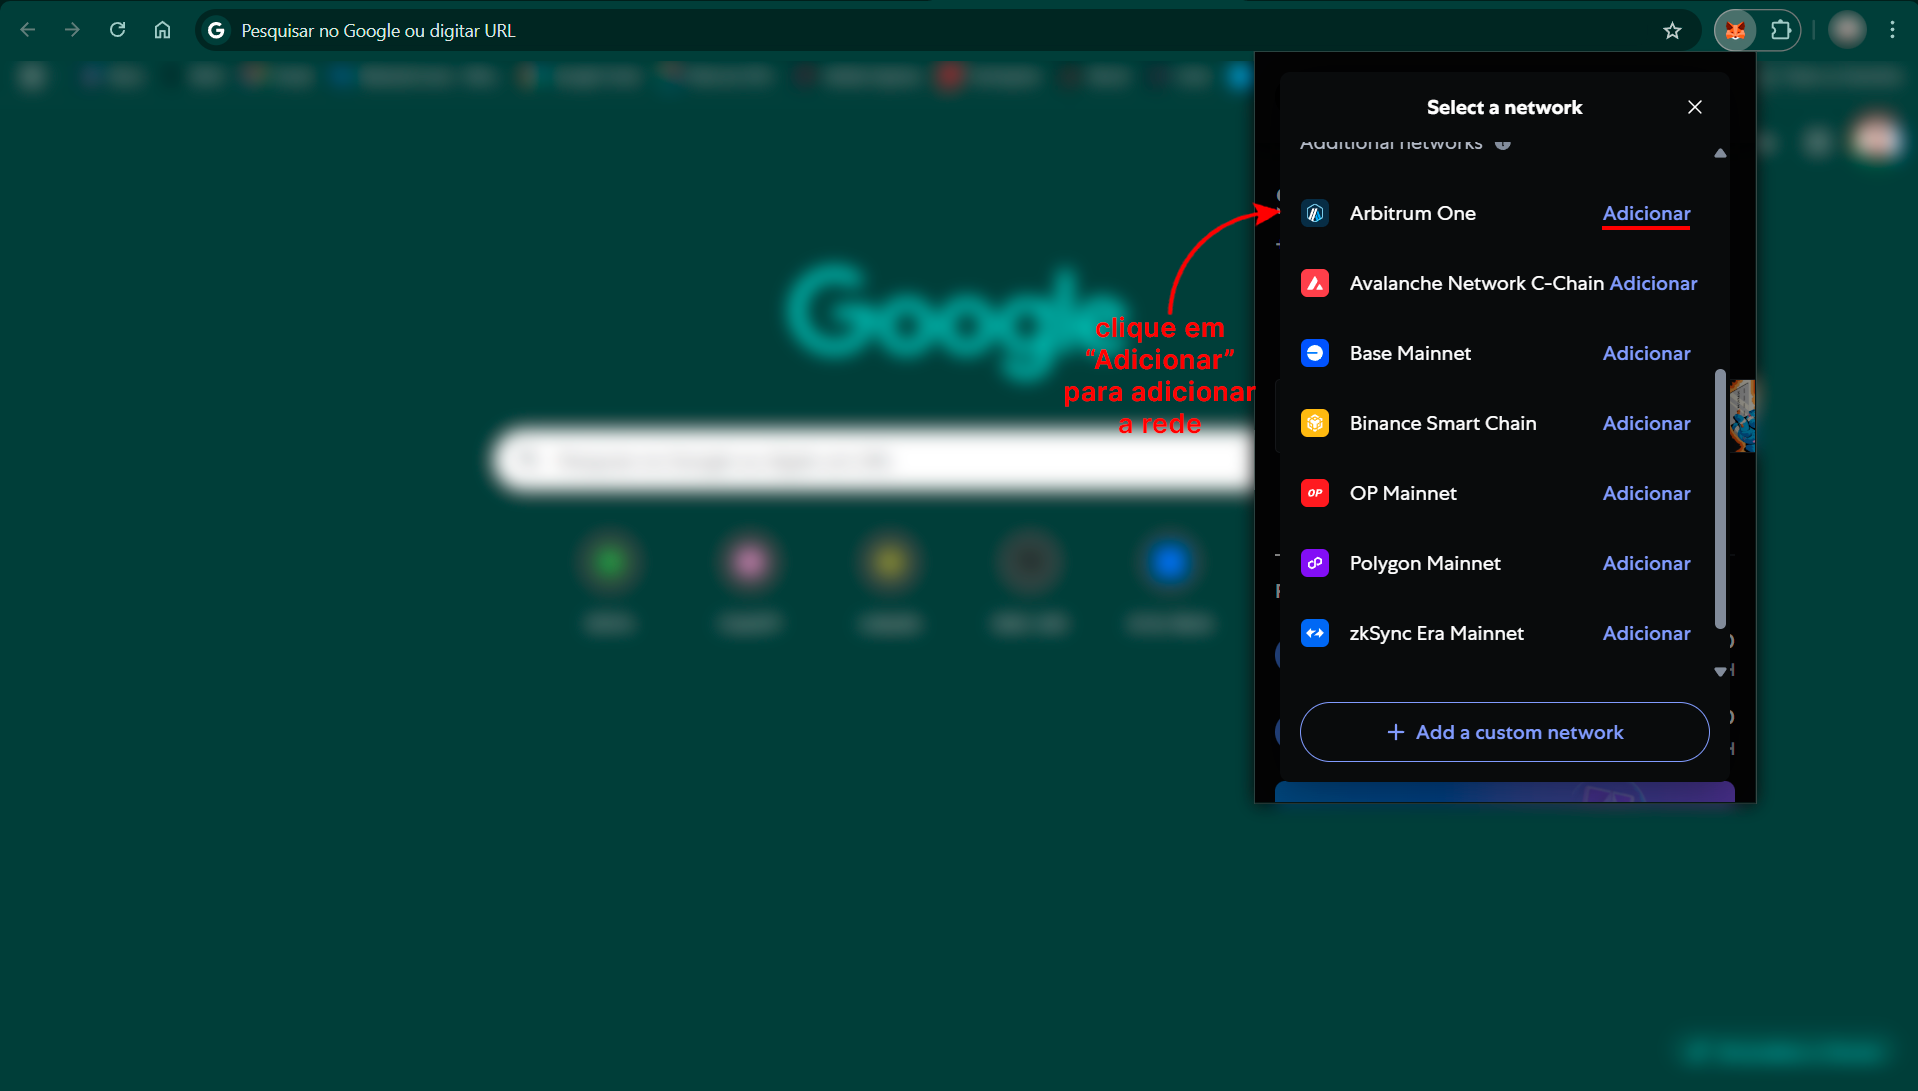Screen dimensions: 1918x1091
Task: Add the Arbitrum One network
Action: tap(1646, 213)
